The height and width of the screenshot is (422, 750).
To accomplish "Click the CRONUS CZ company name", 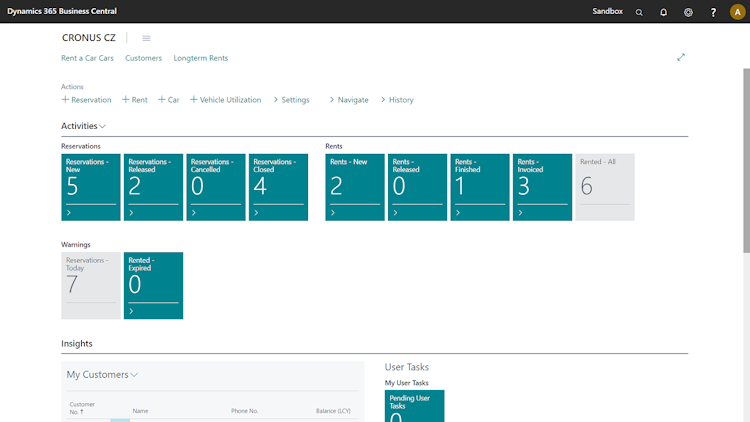I will pyautogui.click(x=88, y=38).
